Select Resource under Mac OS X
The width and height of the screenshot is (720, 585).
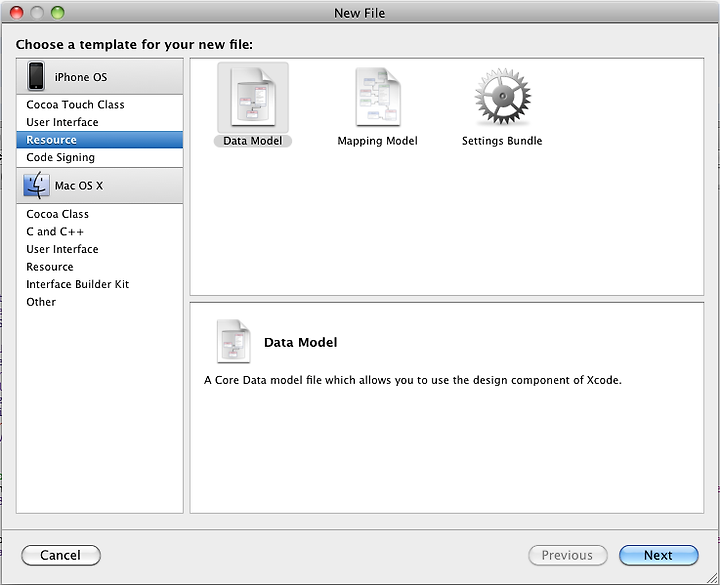click(x=100, y=267)
